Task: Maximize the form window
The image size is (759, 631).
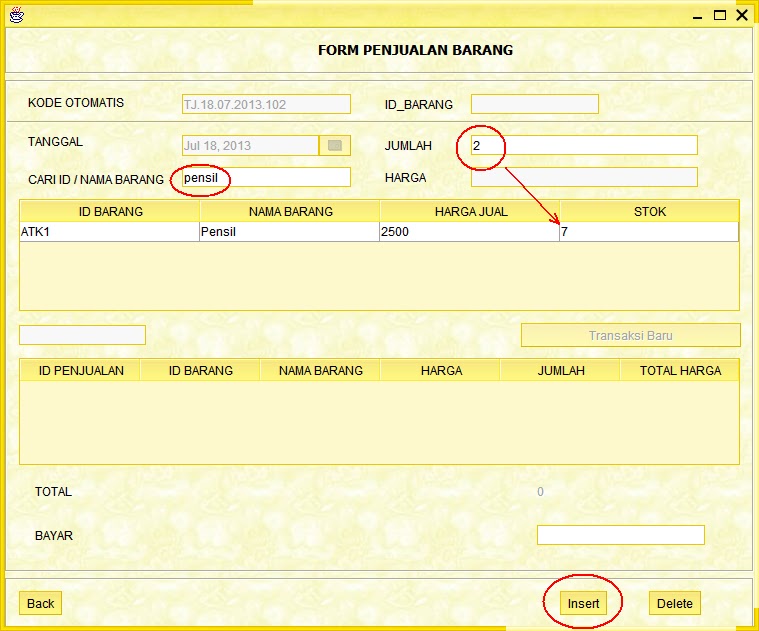Action: tap(720, 15)
